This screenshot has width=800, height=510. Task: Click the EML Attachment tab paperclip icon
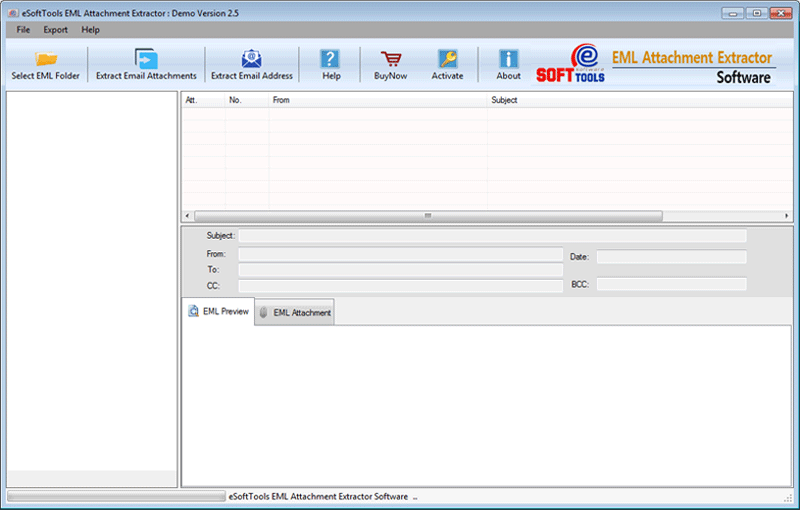pos(263,312)
